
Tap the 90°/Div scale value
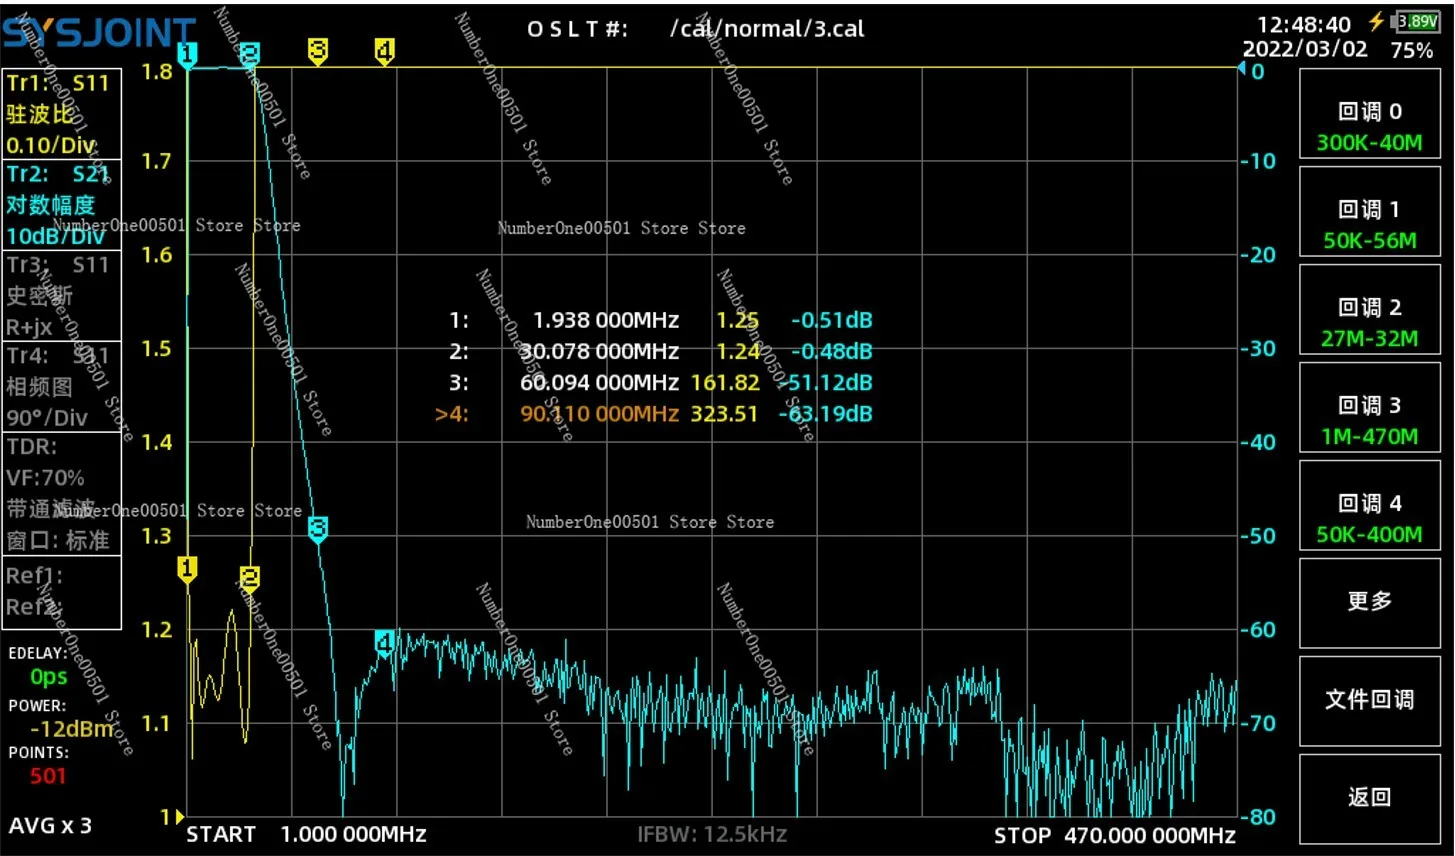pos(46,418)
